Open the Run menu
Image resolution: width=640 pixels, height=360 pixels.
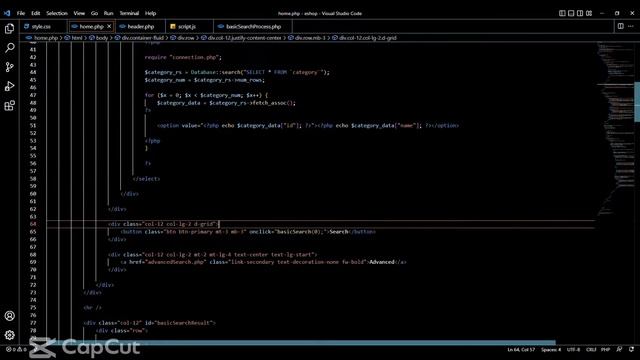click(108, 13)
